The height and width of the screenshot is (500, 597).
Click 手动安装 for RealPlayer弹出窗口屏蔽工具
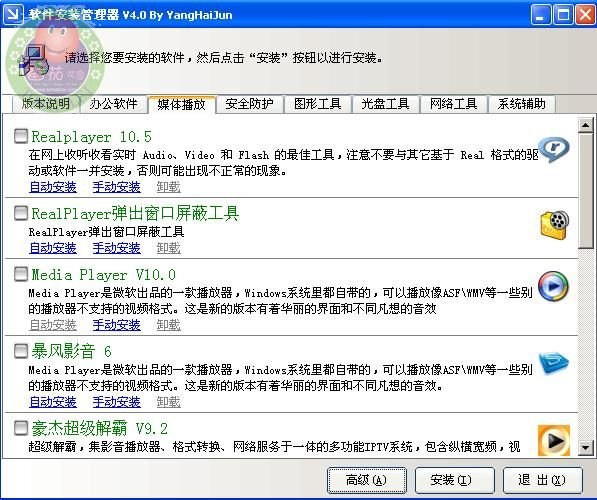click(x=117, y=248)
